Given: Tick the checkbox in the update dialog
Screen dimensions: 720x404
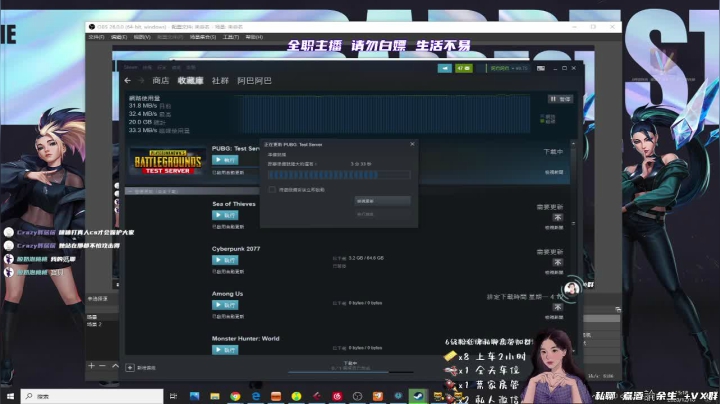Looking at the screenshot, I should [272, 189].
